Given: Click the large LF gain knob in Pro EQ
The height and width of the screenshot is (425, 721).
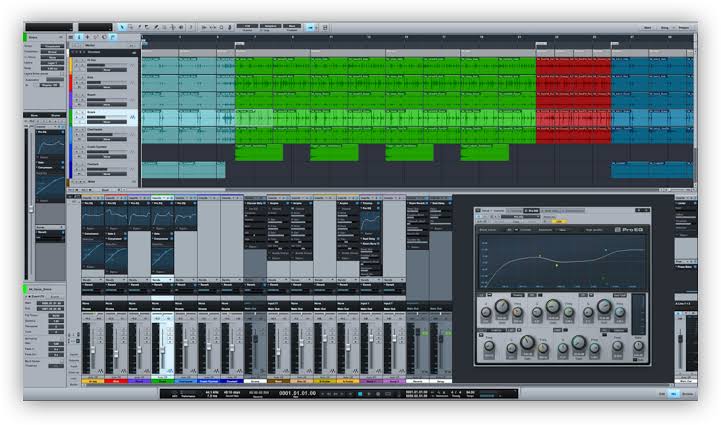Looking at the screenshot, I should click(502, 306).
